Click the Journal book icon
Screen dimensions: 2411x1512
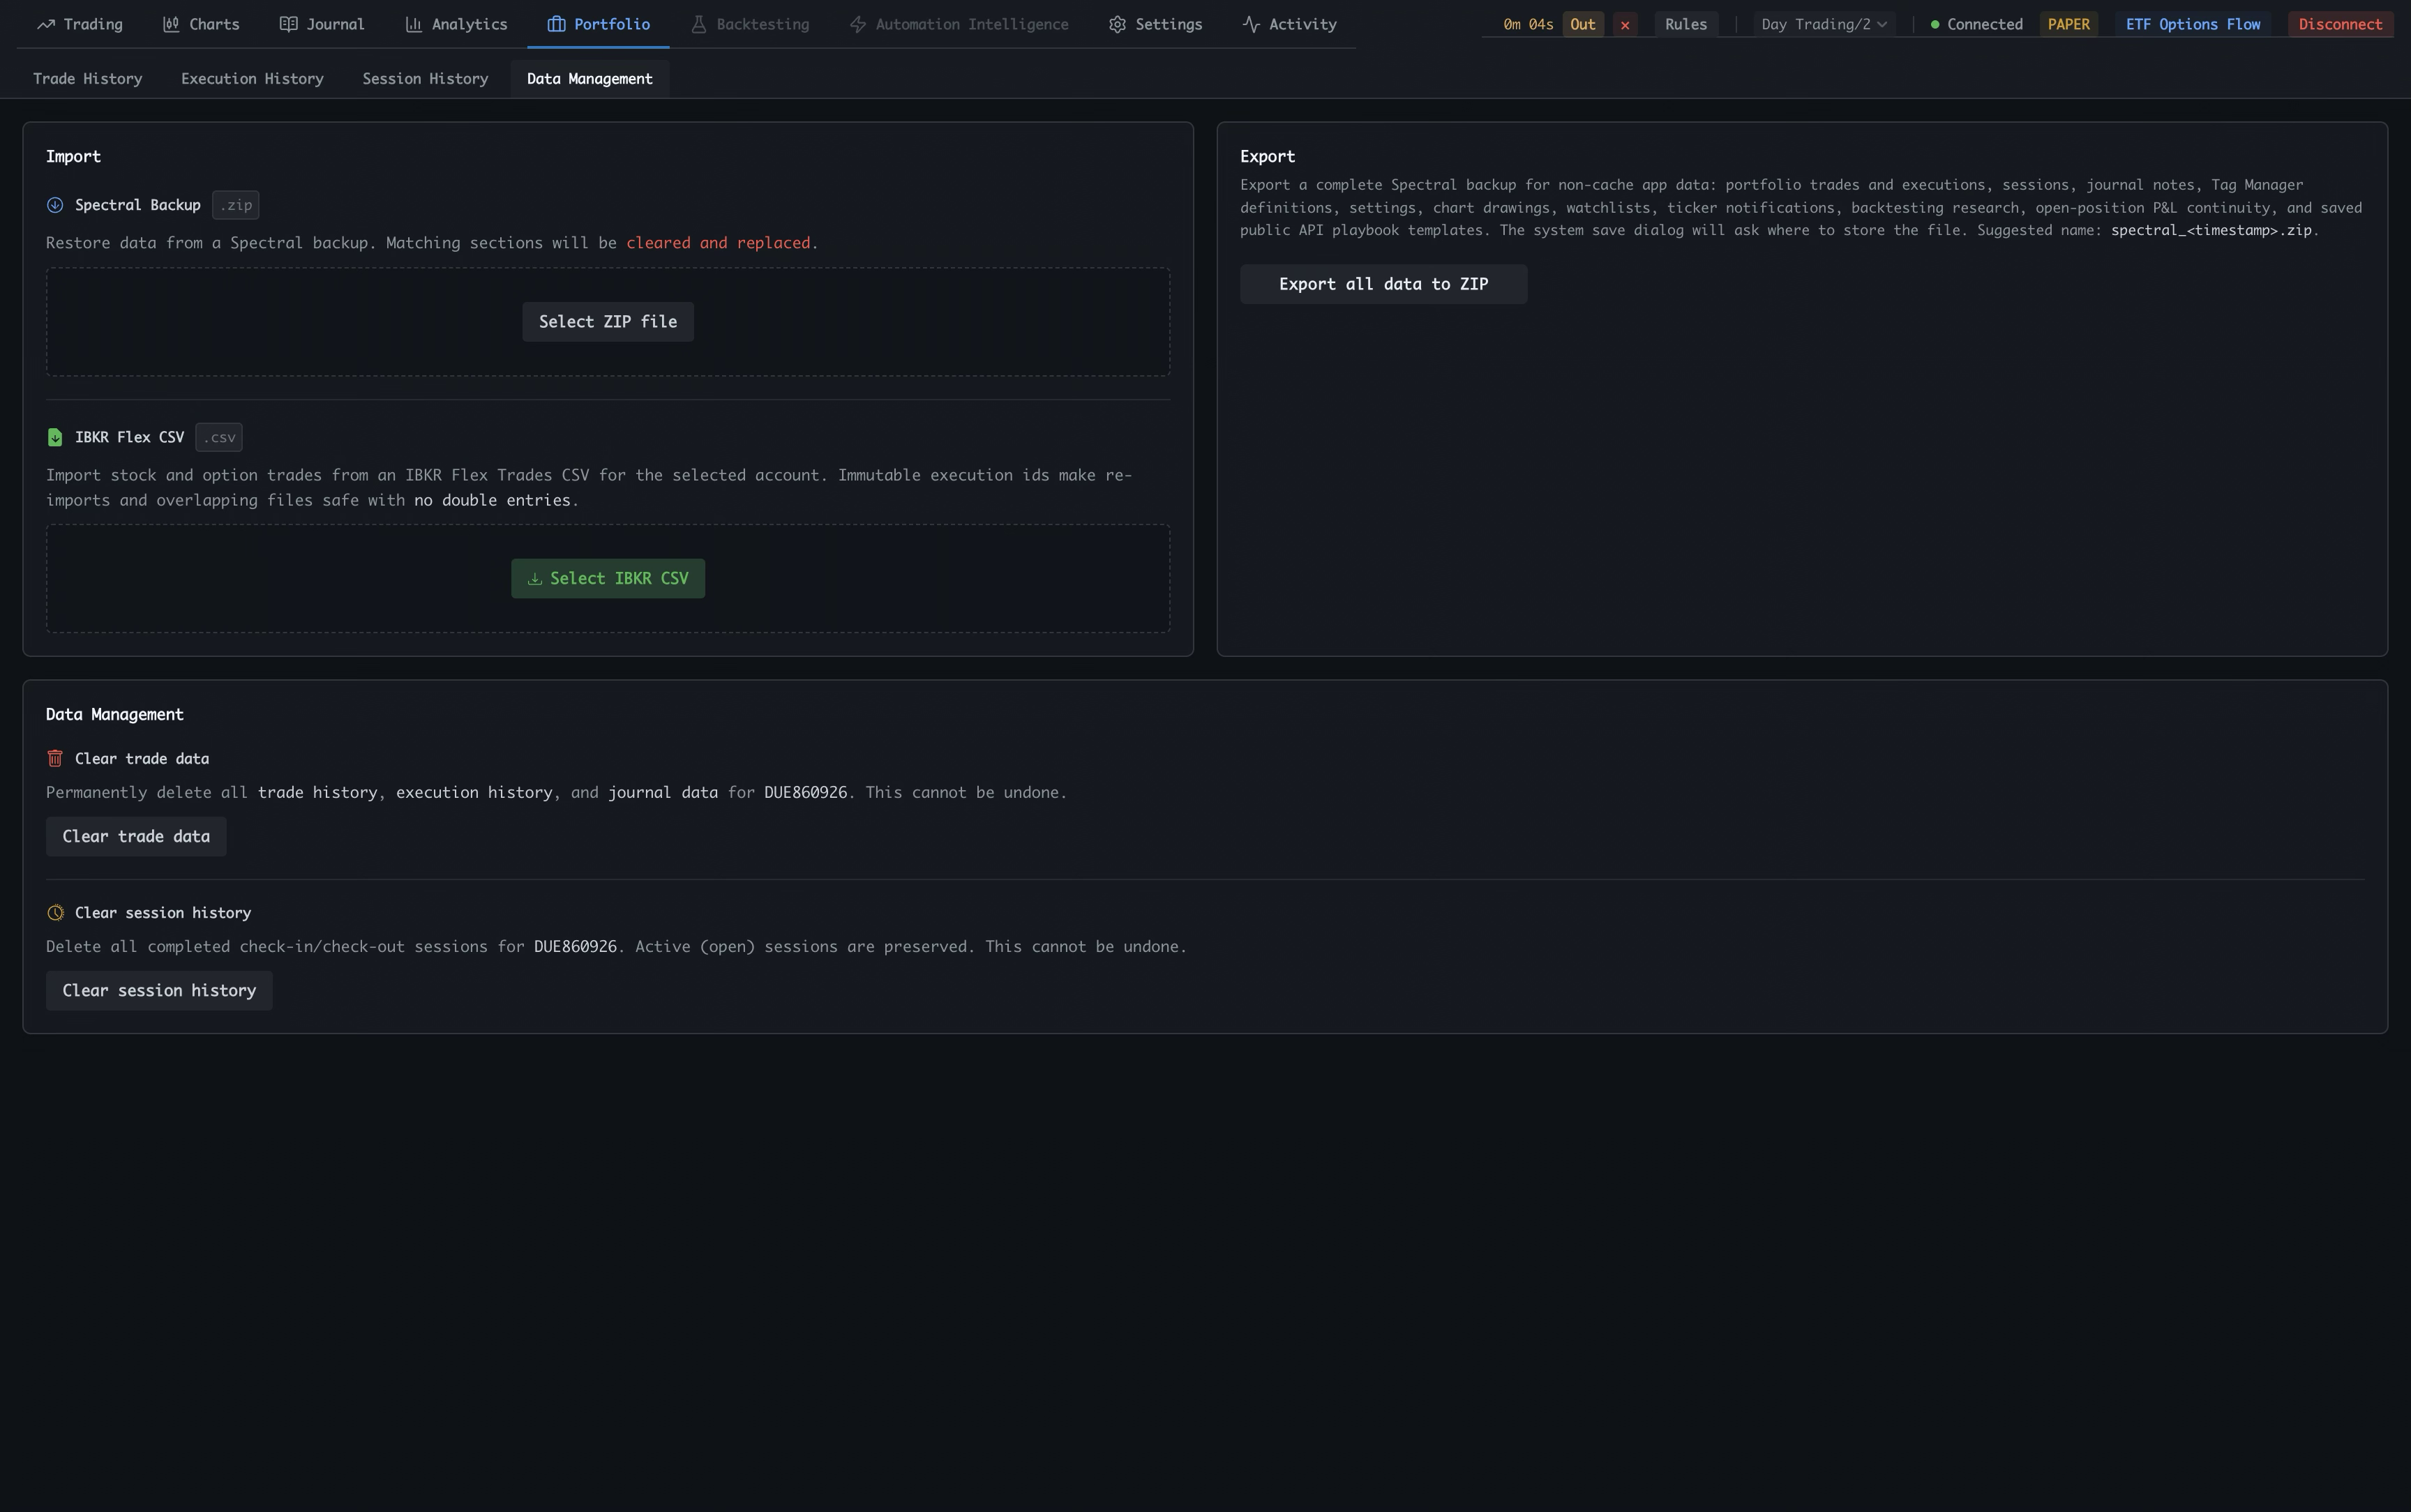tap(288, 24)
